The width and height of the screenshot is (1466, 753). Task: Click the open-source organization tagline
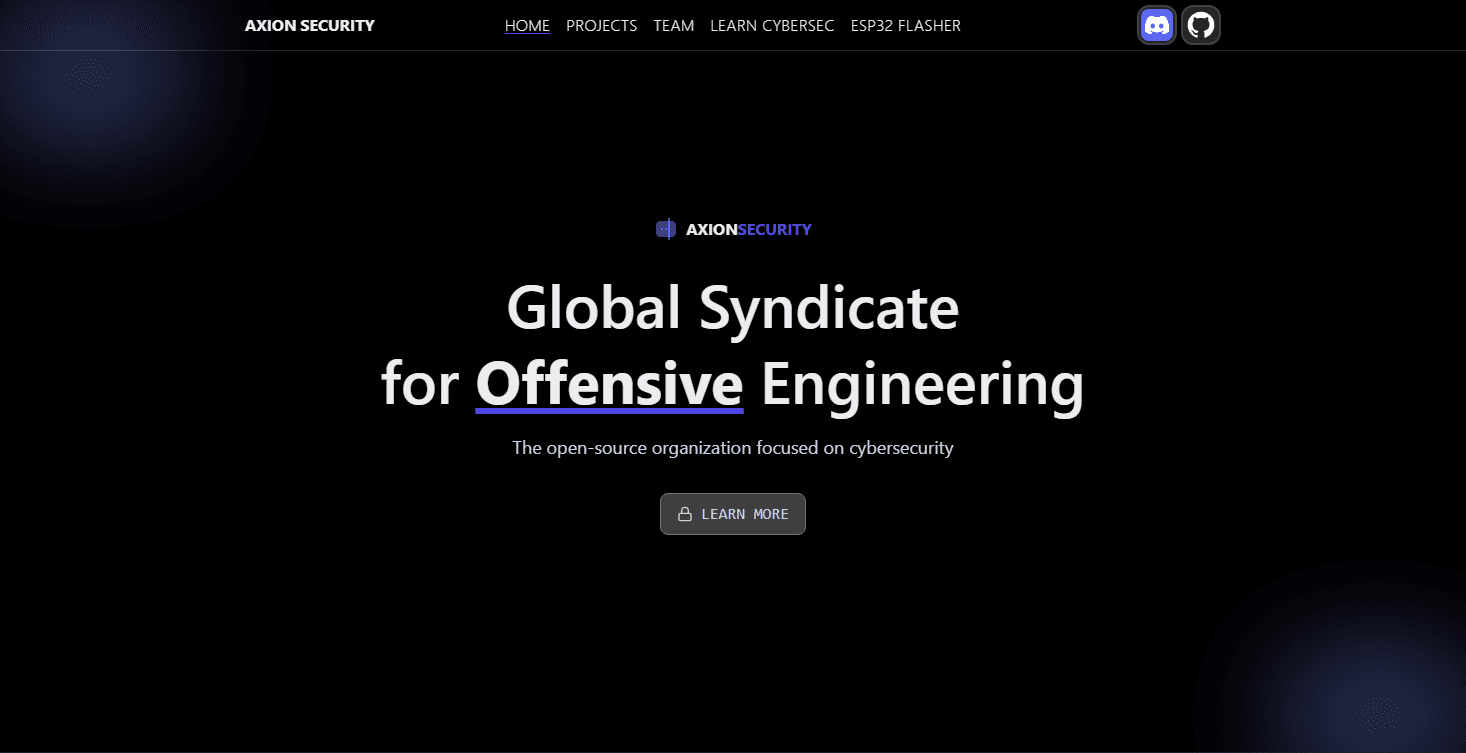(733, 447)
